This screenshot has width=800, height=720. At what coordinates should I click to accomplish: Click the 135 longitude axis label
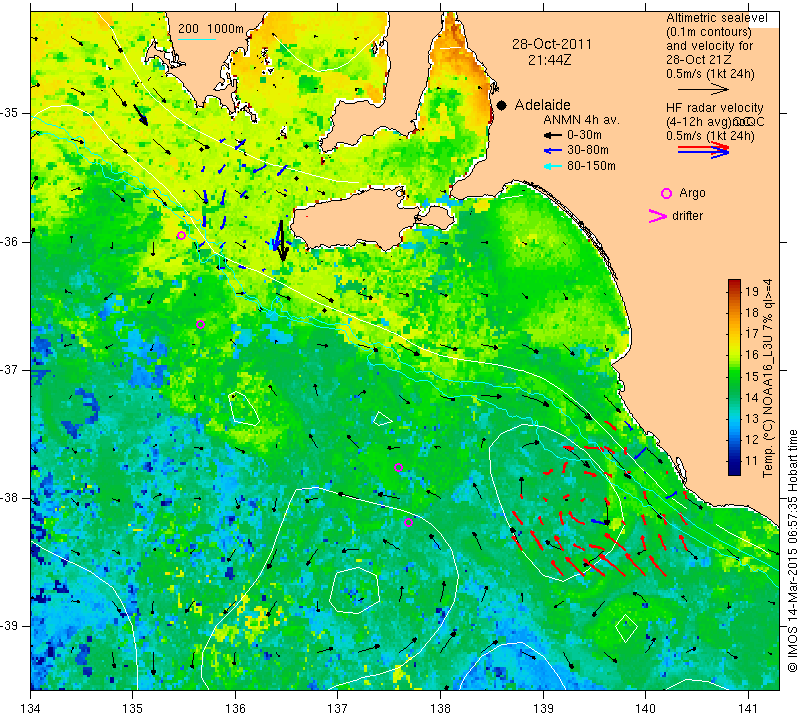click(x=133, y=708)
